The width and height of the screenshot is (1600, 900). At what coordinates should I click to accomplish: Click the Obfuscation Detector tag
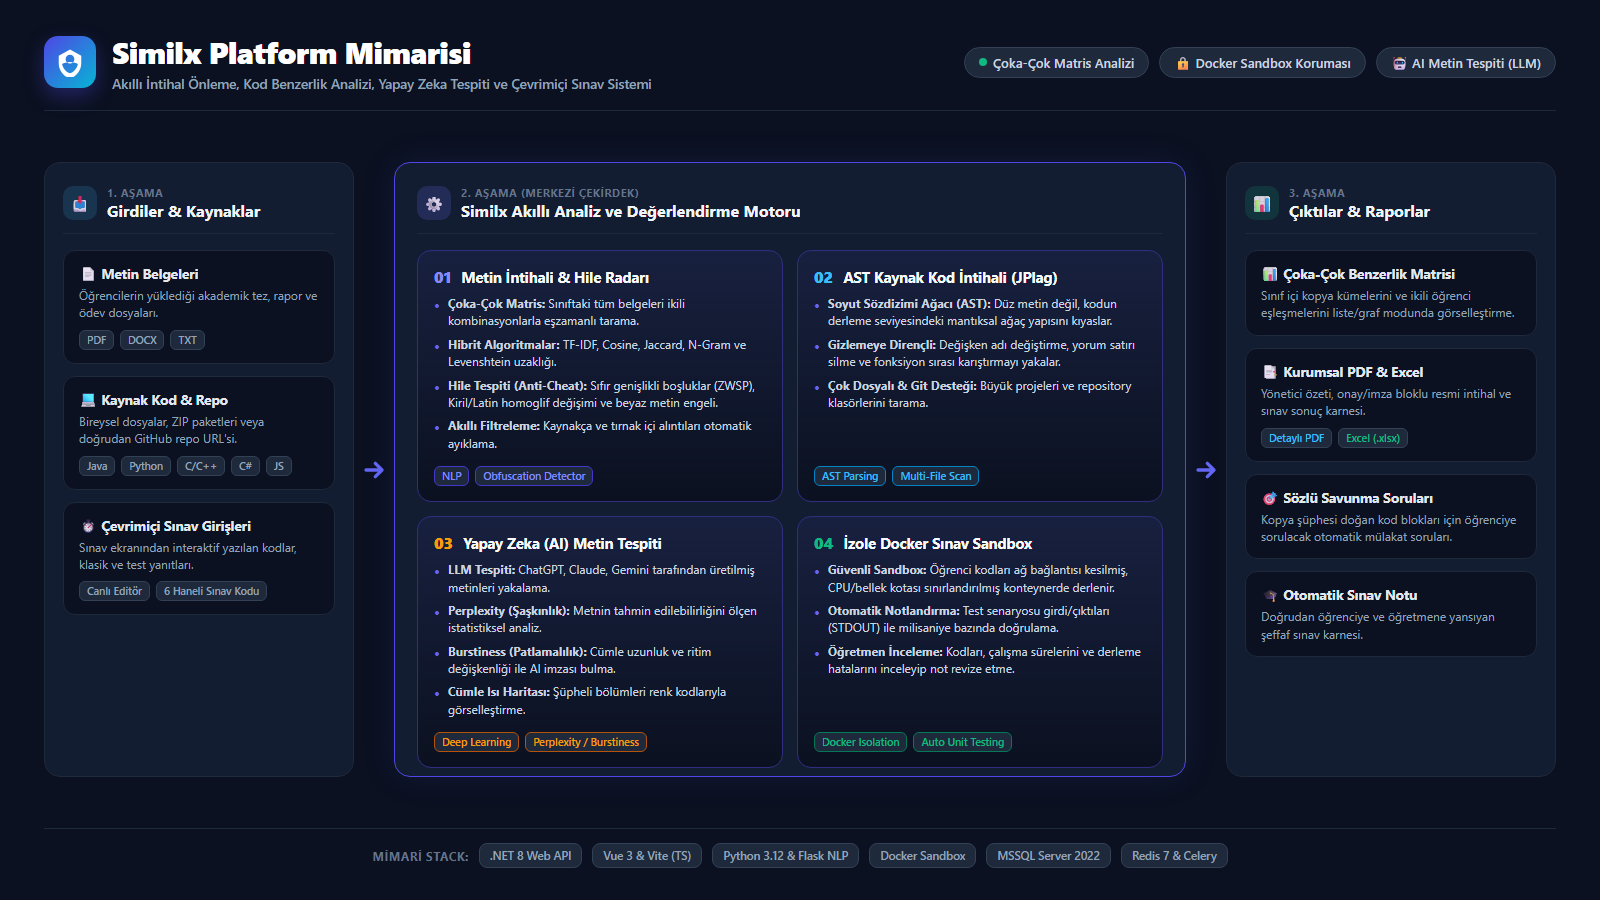click(534, 476)
